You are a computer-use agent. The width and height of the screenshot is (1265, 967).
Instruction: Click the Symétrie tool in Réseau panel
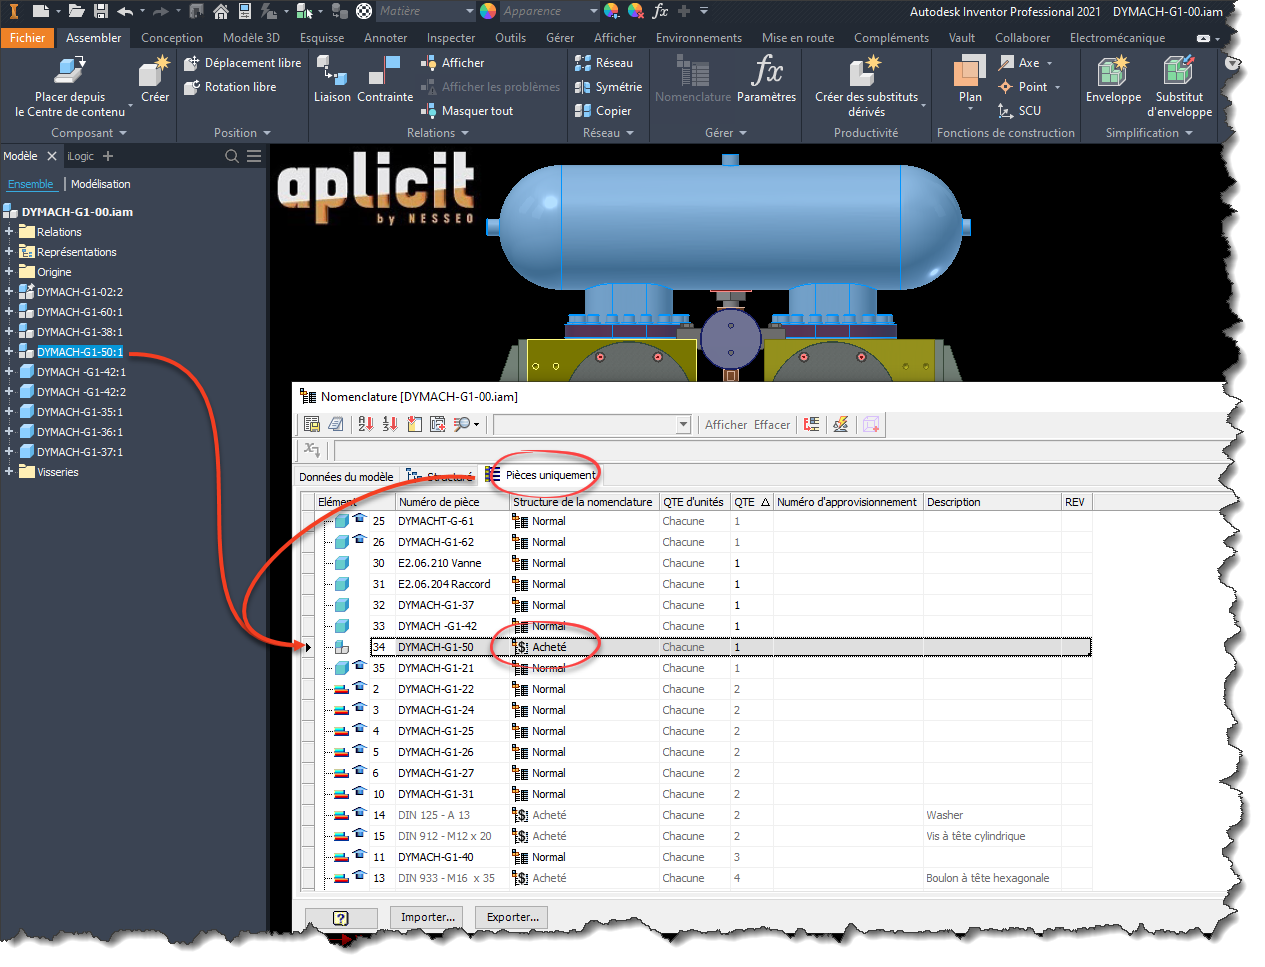pos(608,87)
